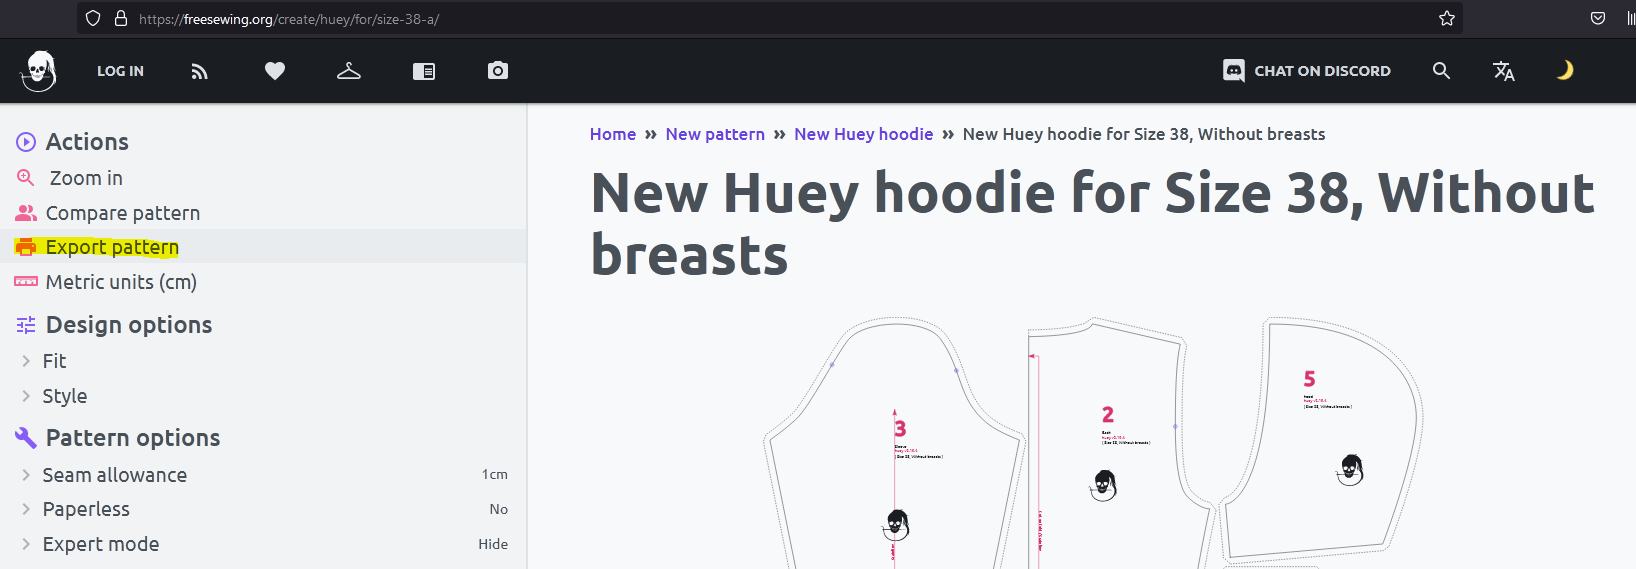Click the search magnifier icon
This screenshot has width=1636, height=569.
click(x=1441, y=71)
